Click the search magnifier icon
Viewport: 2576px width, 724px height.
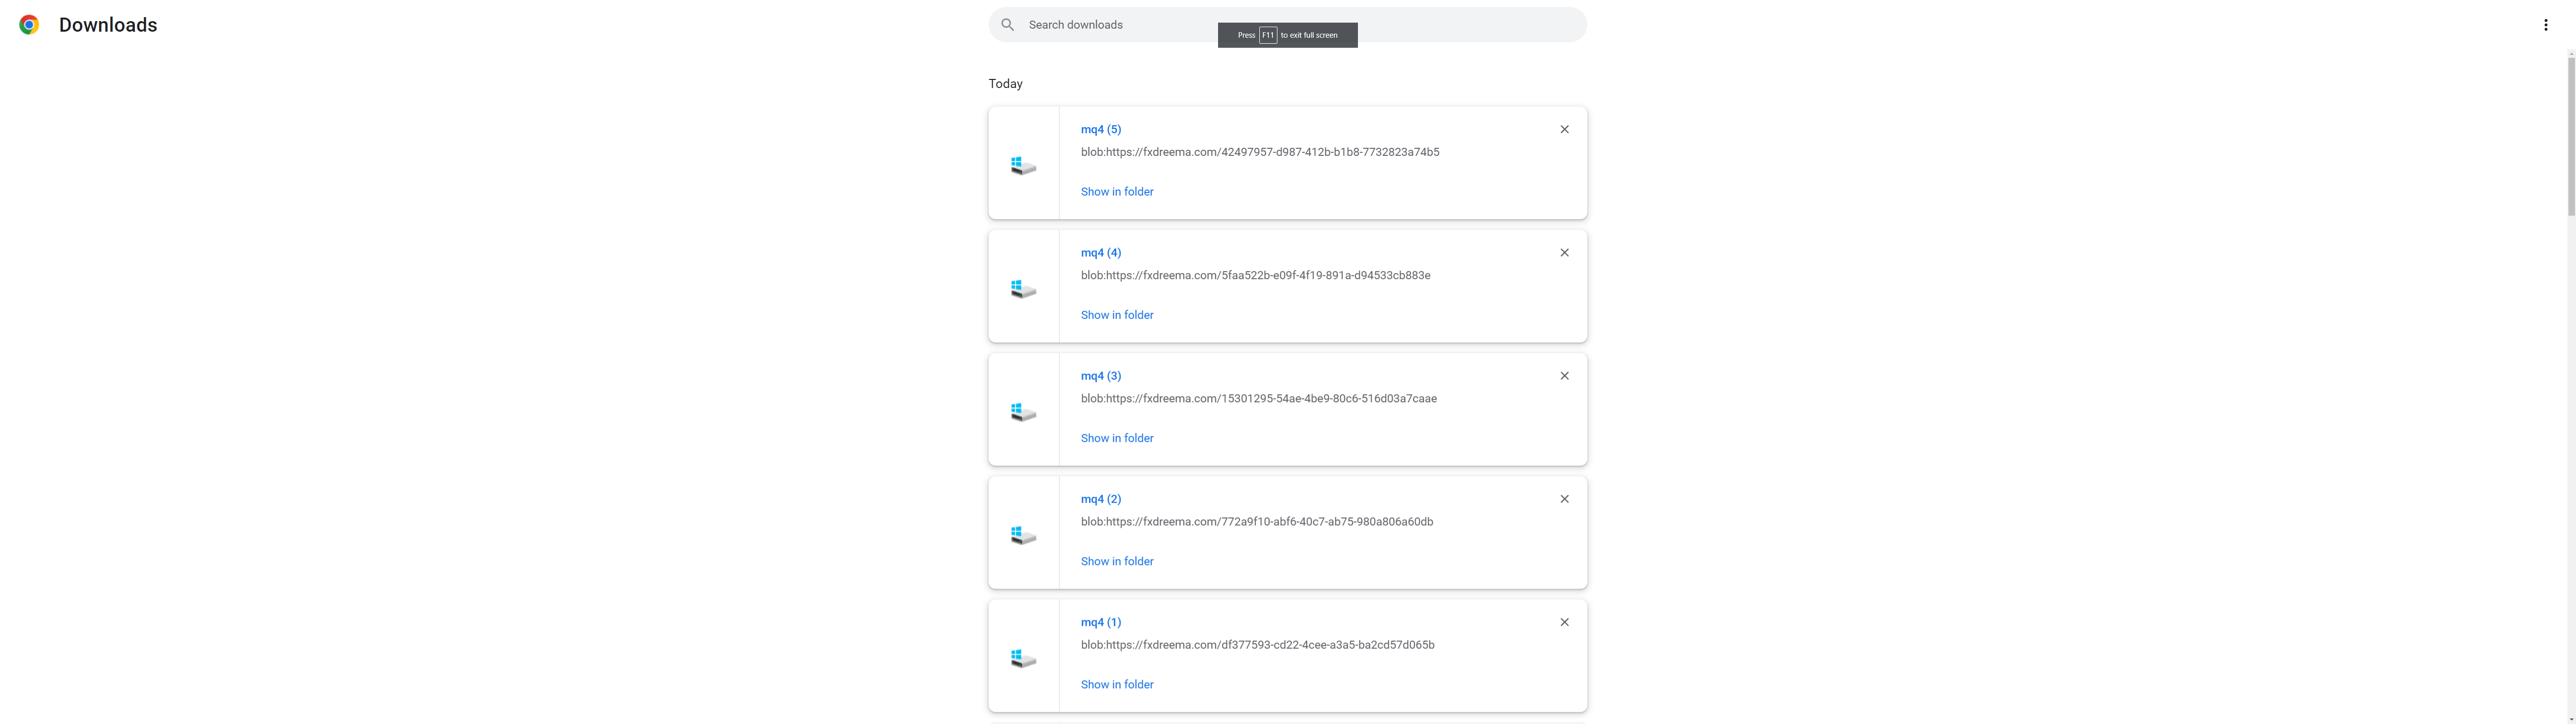click(x=1007, y=25)
